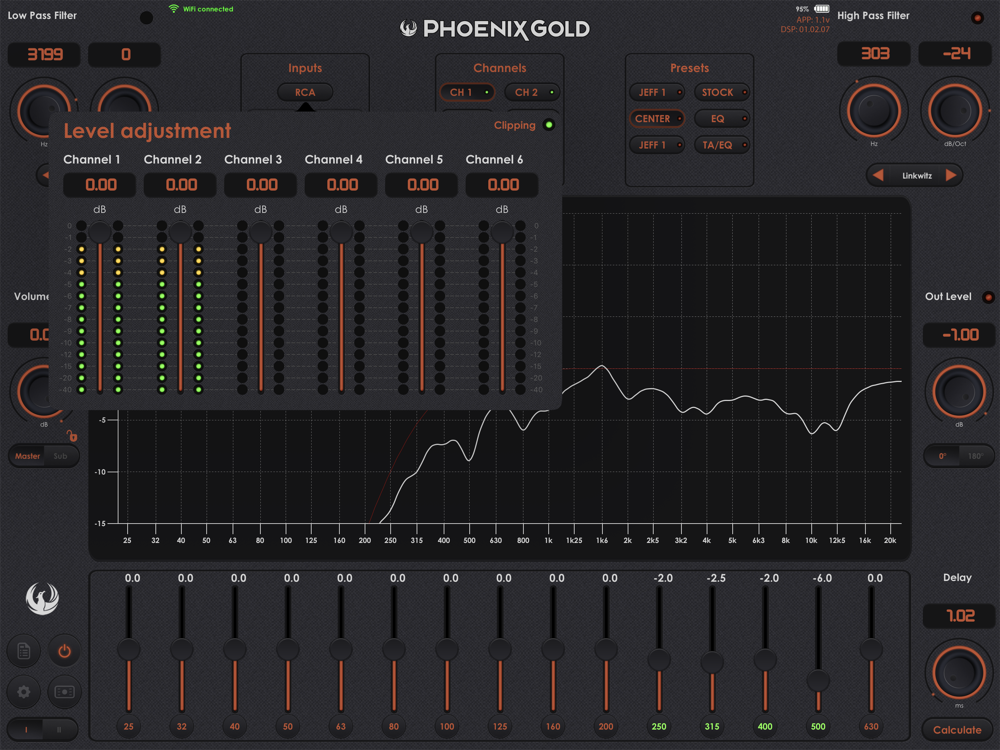
Task: Click the amplifier device icon button
Action: coord(64,692)
